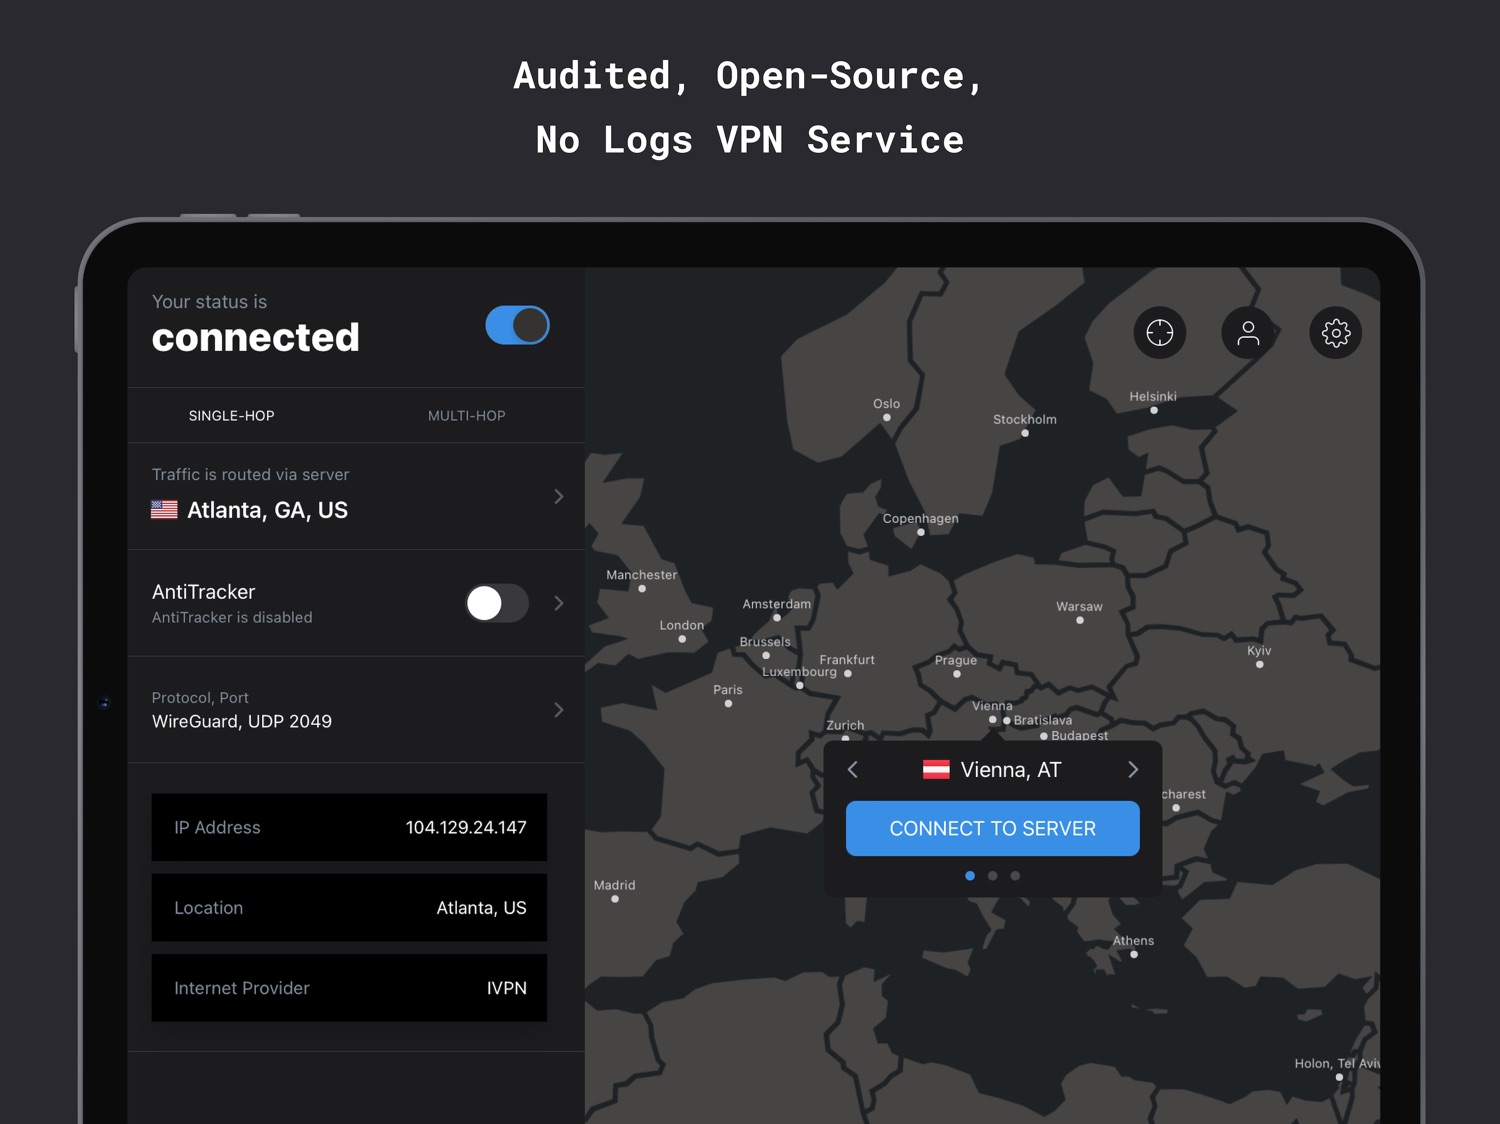The height and width of the screenshot is (1124, 1500).
Task: Select the Oslo server on map
Action: point(887,418)
